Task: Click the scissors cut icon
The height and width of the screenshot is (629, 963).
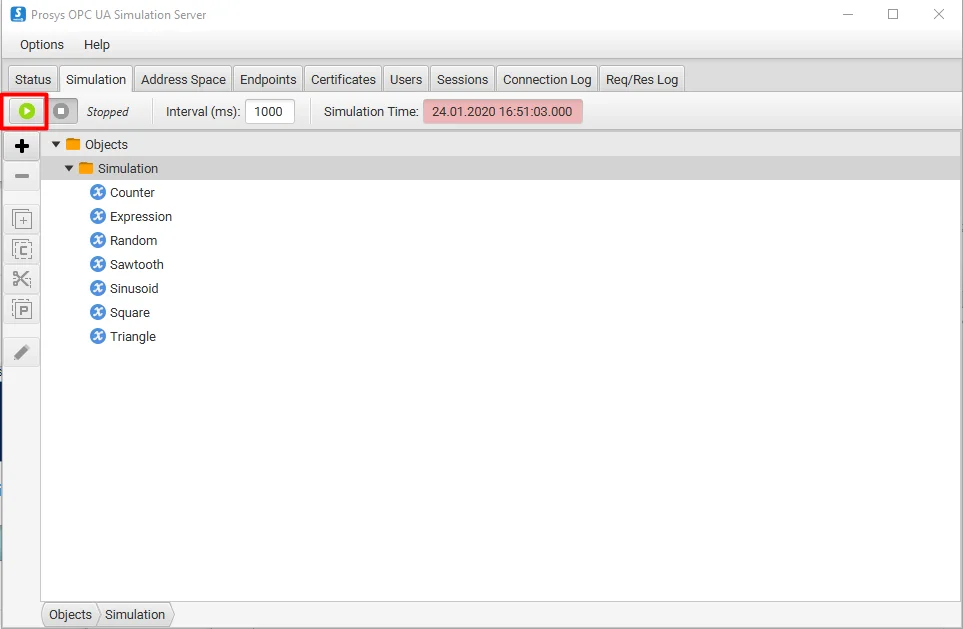Action: (x=22, y=279)
